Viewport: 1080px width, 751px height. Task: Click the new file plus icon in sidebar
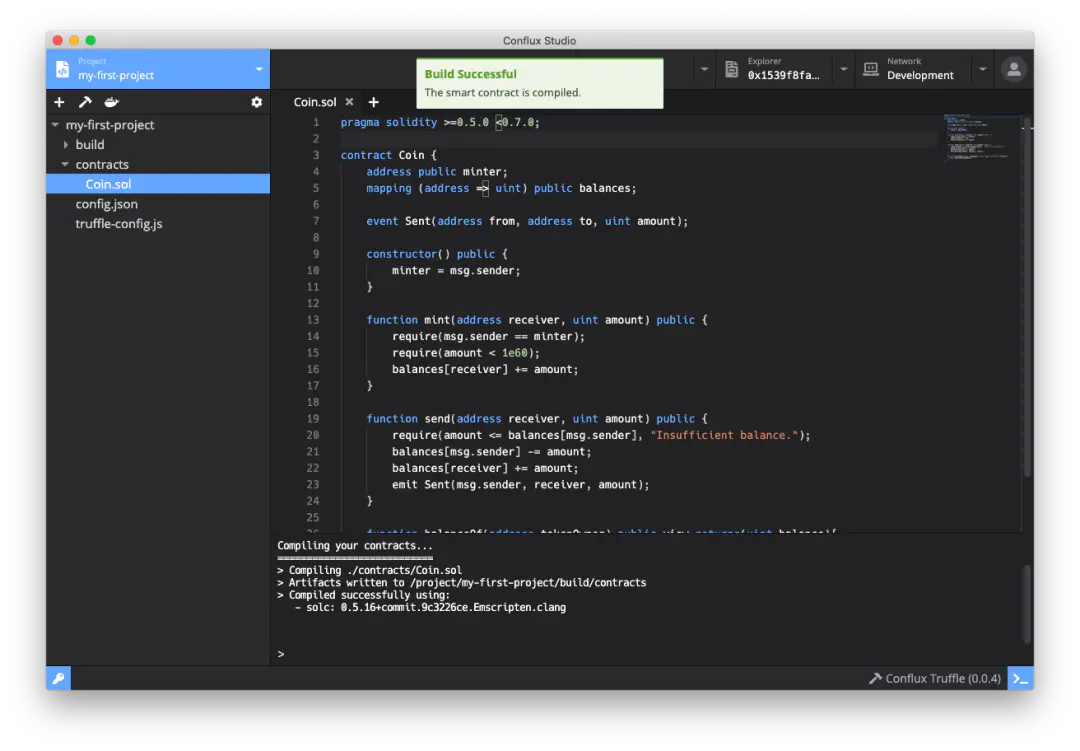tap(59, 102)
